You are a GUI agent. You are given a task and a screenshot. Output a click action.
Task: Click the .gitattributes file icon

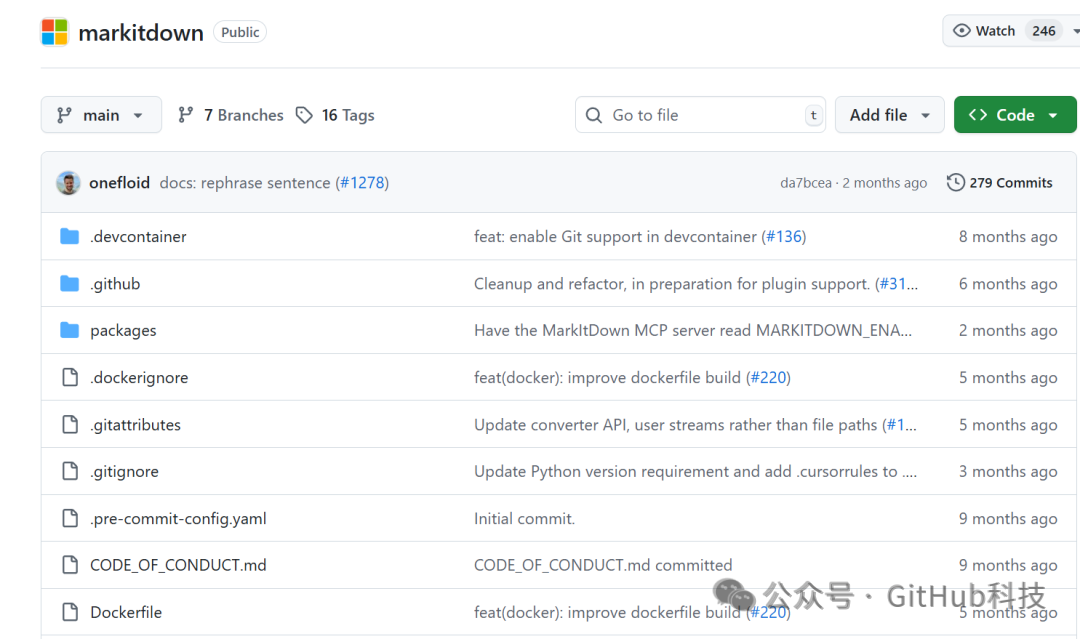tap(70, 424)
